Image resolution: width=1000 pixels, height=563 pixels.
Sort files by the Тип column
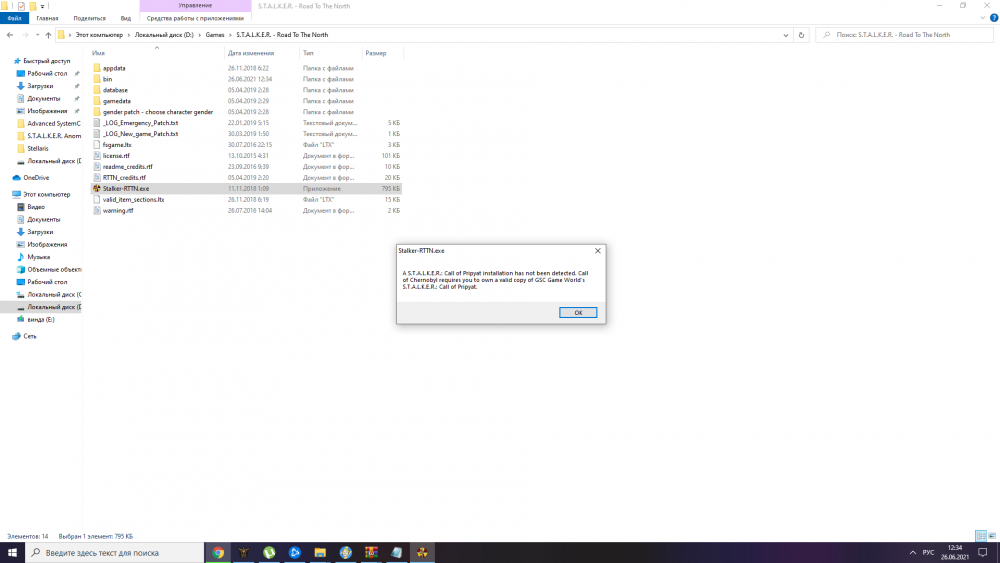point(308,53)
